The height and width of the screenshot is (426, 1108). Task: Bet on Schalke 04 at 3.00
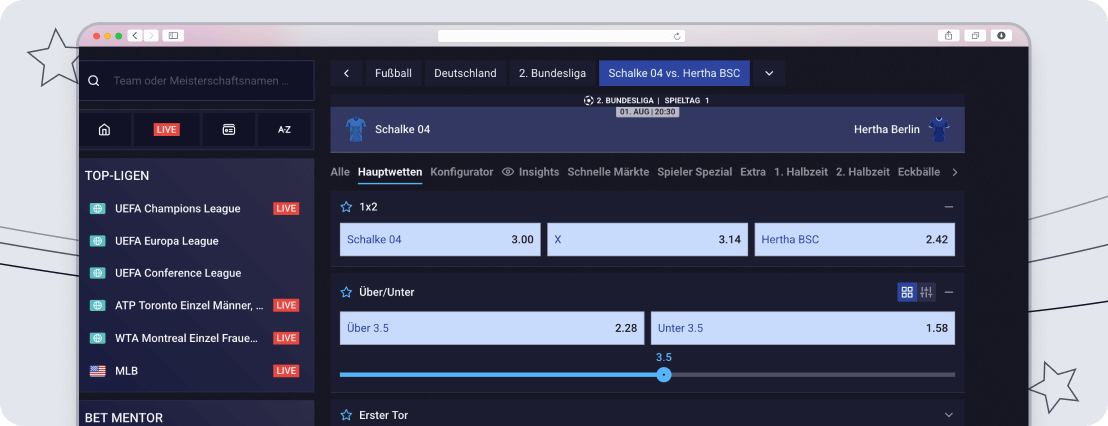[x=440, y=239]
